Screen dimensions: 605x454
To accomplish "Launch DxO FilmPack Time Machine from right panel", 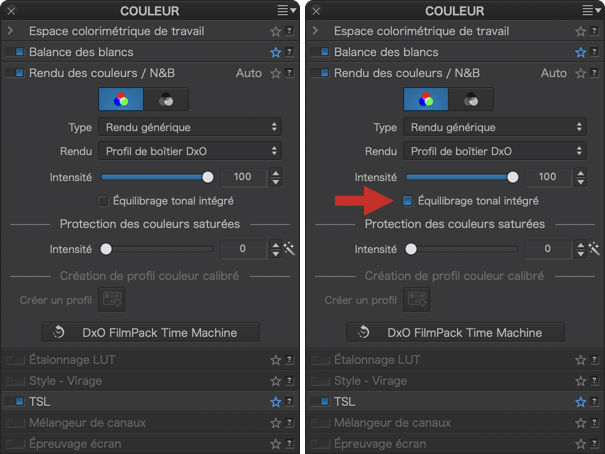I will pyautogui.click(x=455, y=332).
